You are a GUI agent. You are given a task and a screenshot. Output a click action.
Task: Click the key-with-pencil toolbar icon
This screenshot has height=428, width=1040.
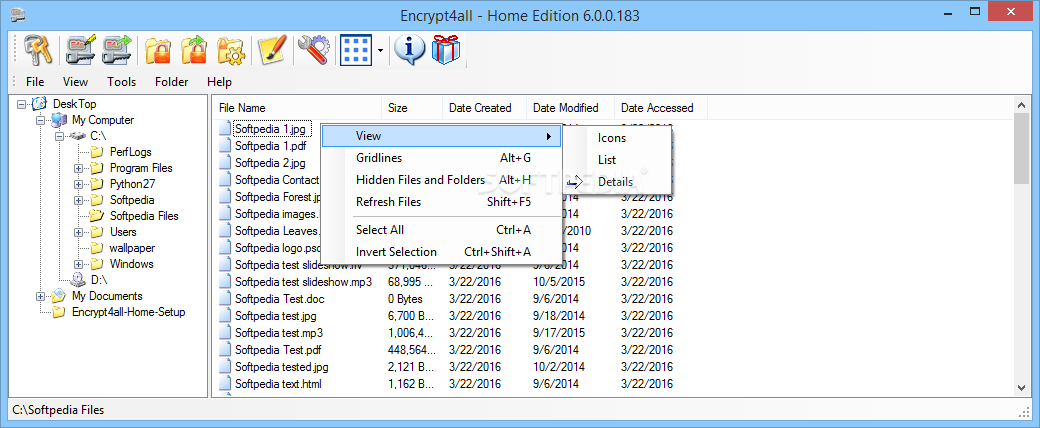pos(80,50)
